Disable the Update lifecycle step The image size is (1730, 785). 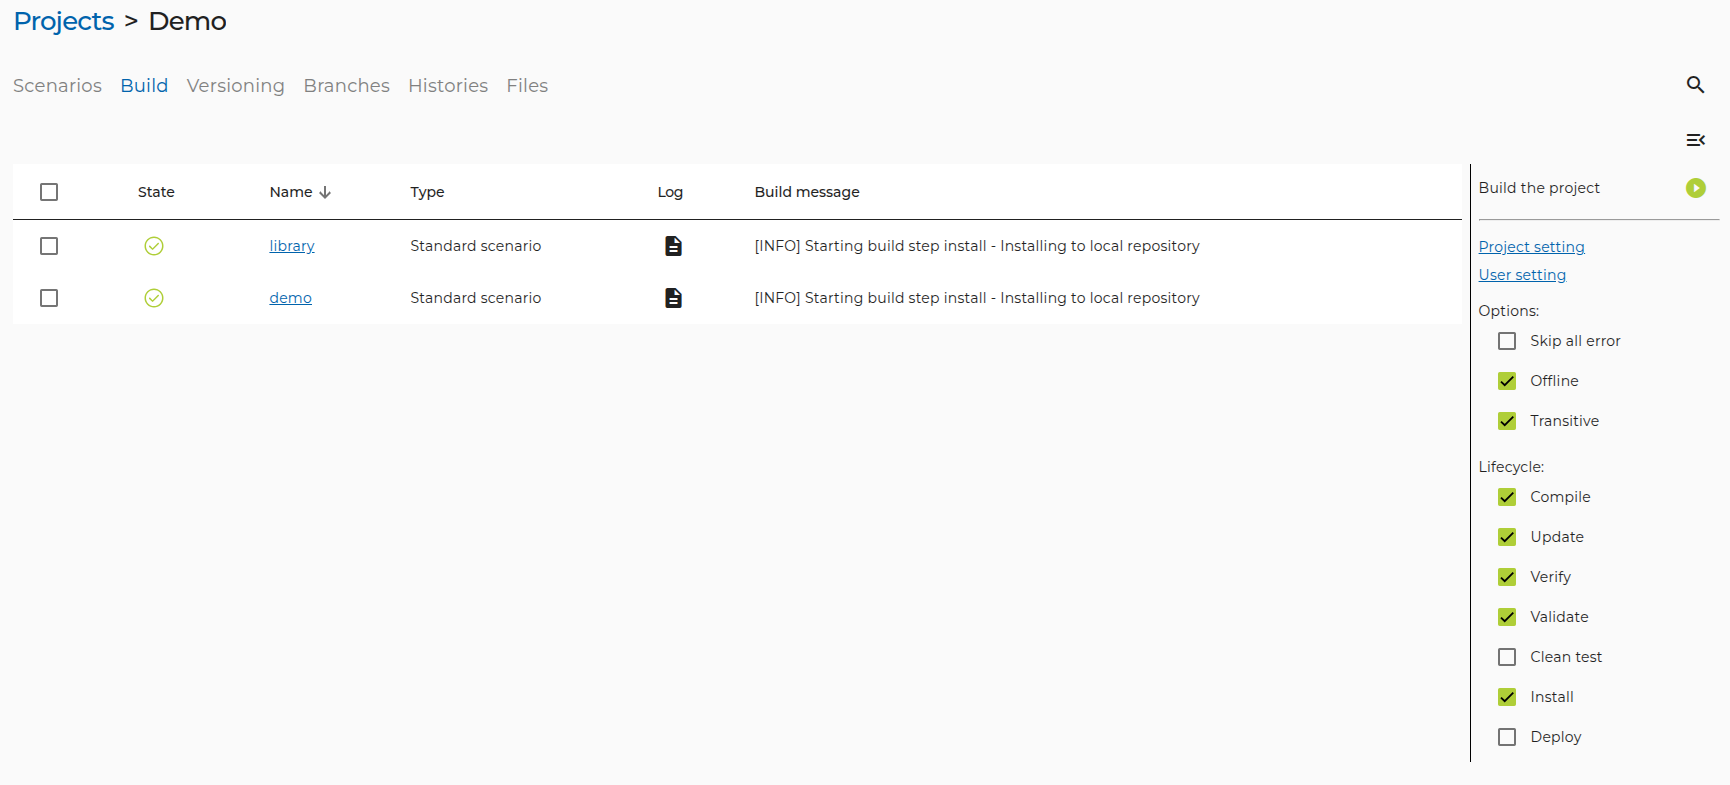(1507, 537)
